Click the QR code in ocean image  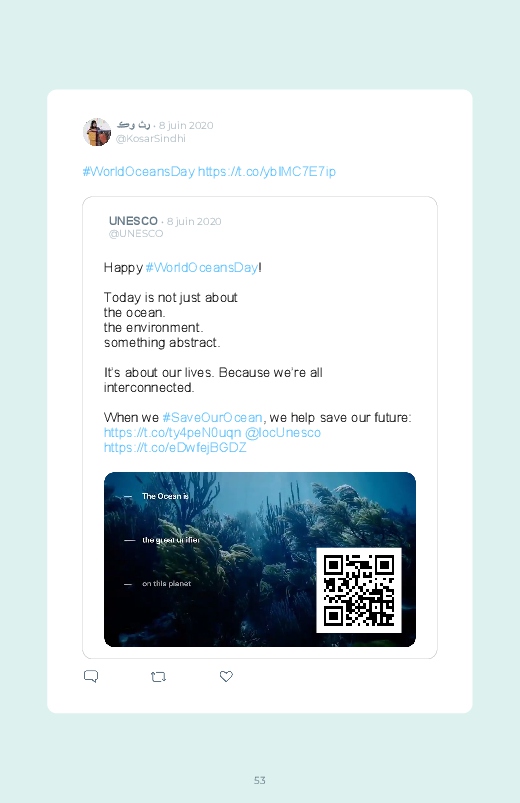(x=359, y=590)
